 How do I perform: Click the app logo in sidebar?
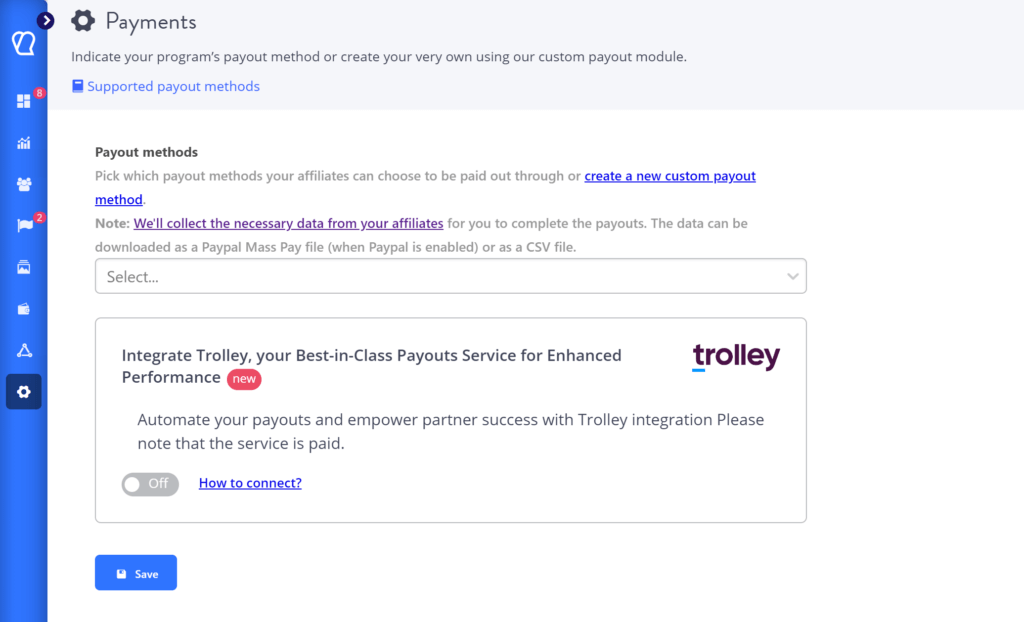23,44
